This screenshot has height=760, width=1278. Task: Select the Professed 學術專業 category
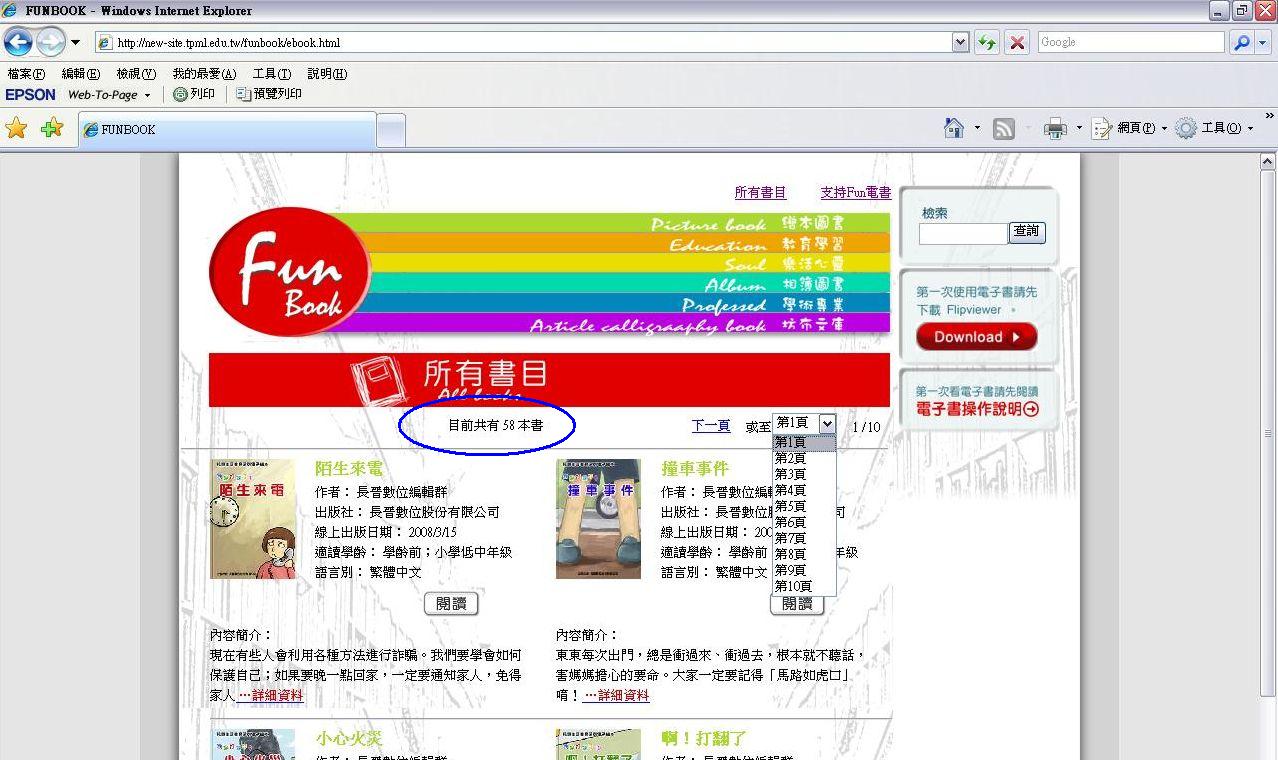click(763, 304)
